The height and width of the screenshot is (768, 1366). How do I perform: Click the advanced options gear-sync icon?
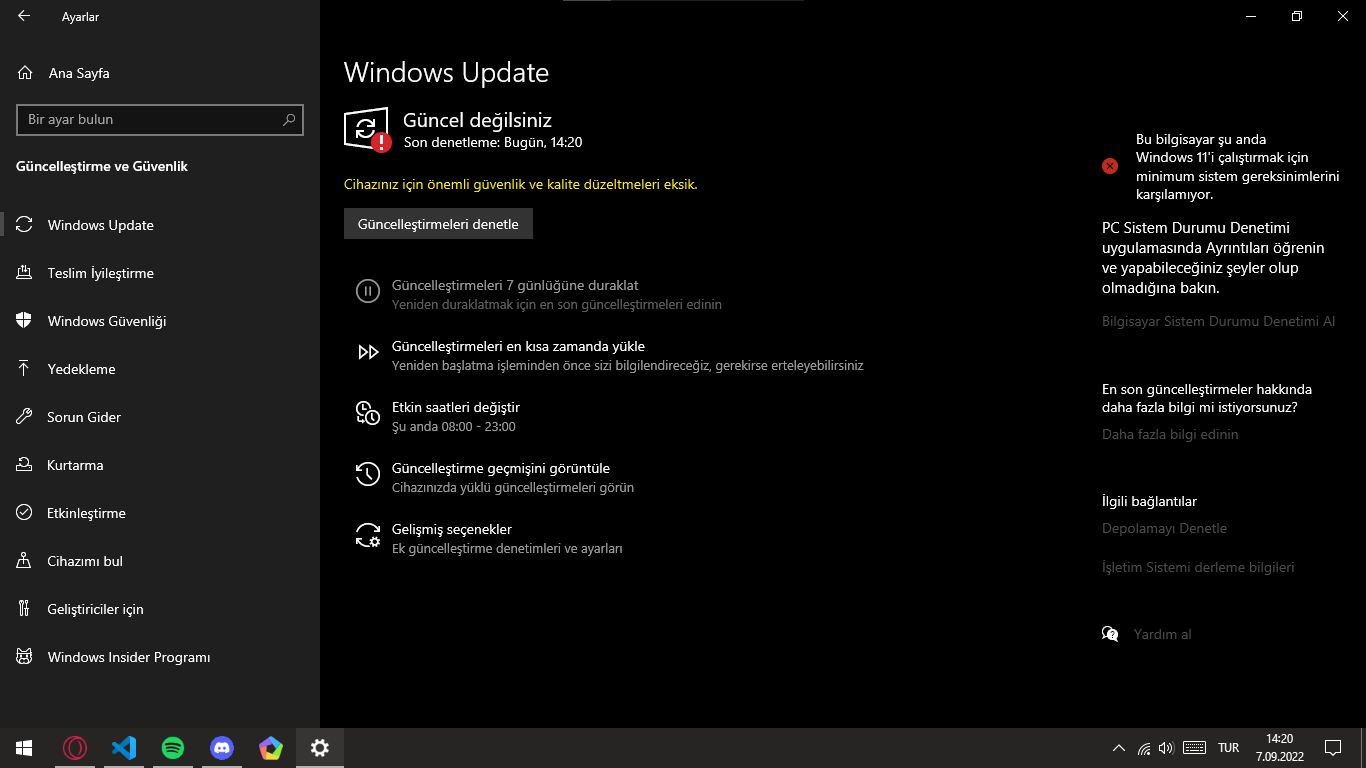click(368, 535)
